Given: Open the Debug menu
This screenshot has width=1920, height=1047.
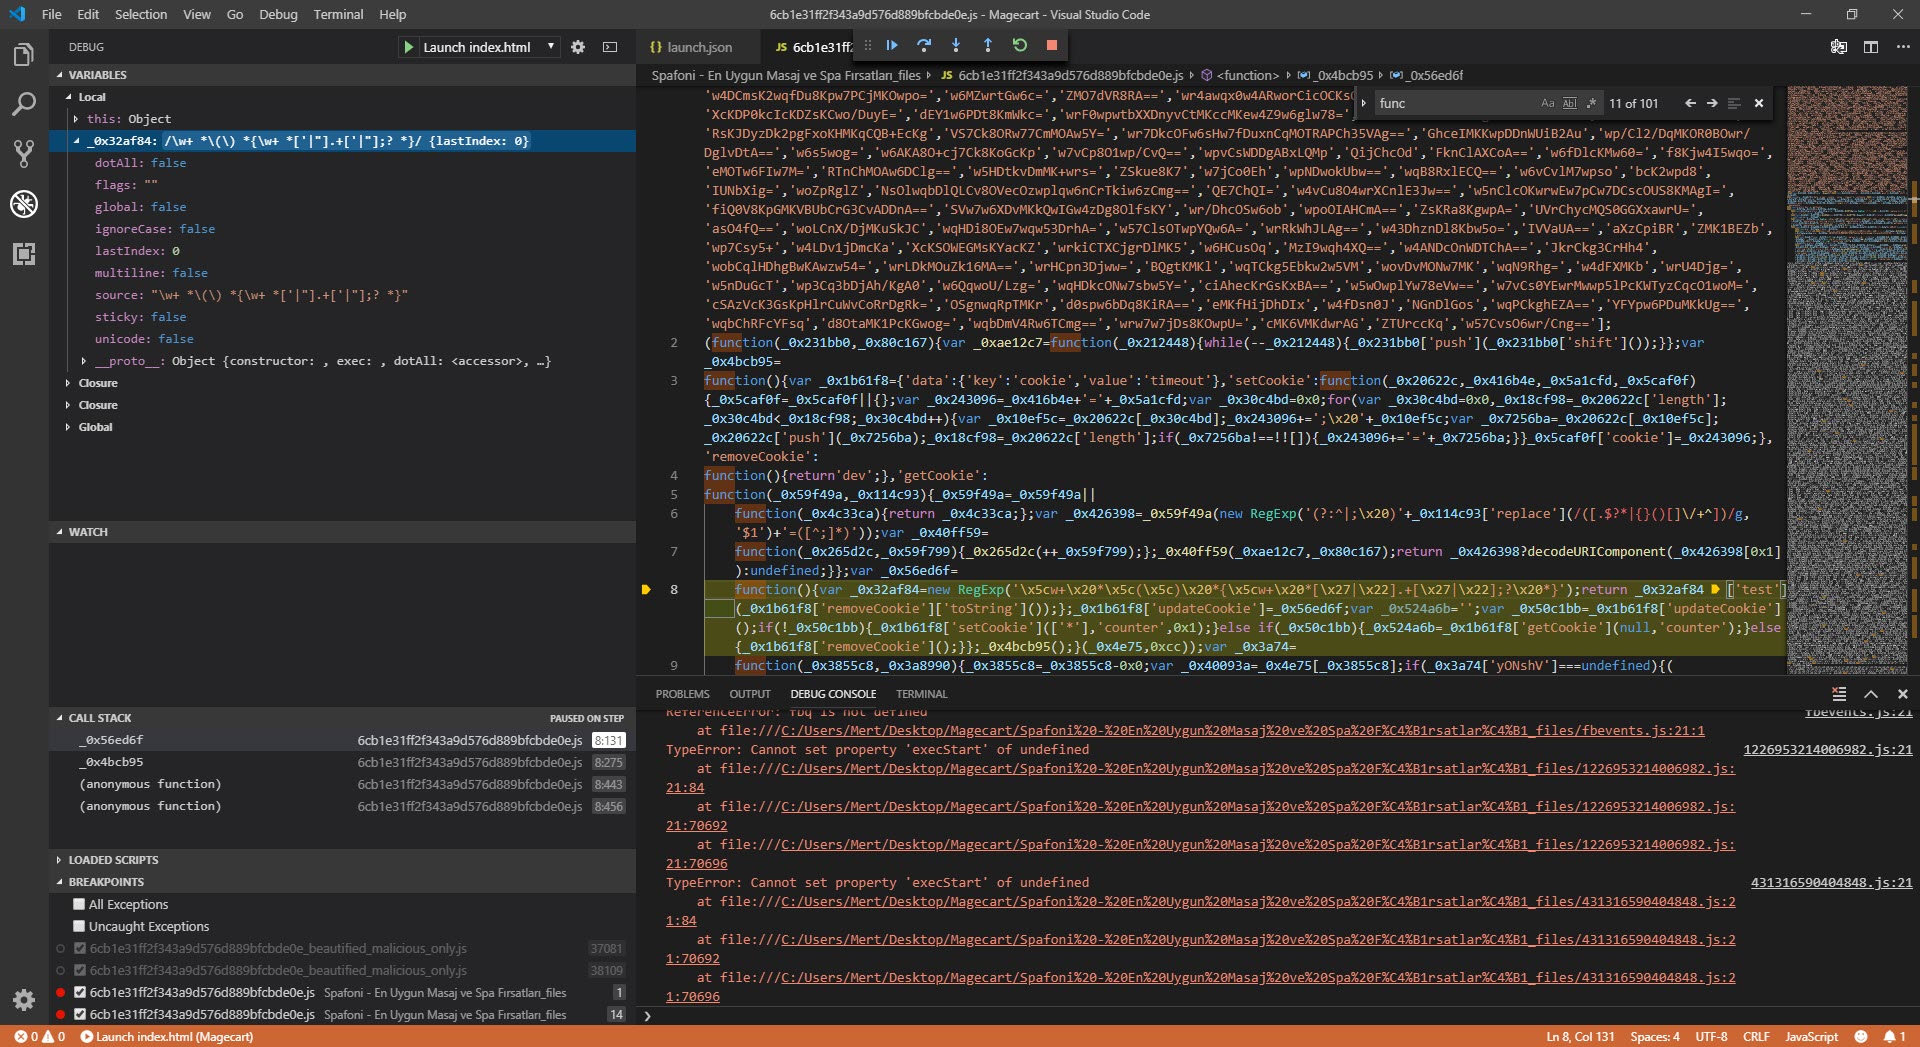Looking at the screenshot, I should pos(278,14).
